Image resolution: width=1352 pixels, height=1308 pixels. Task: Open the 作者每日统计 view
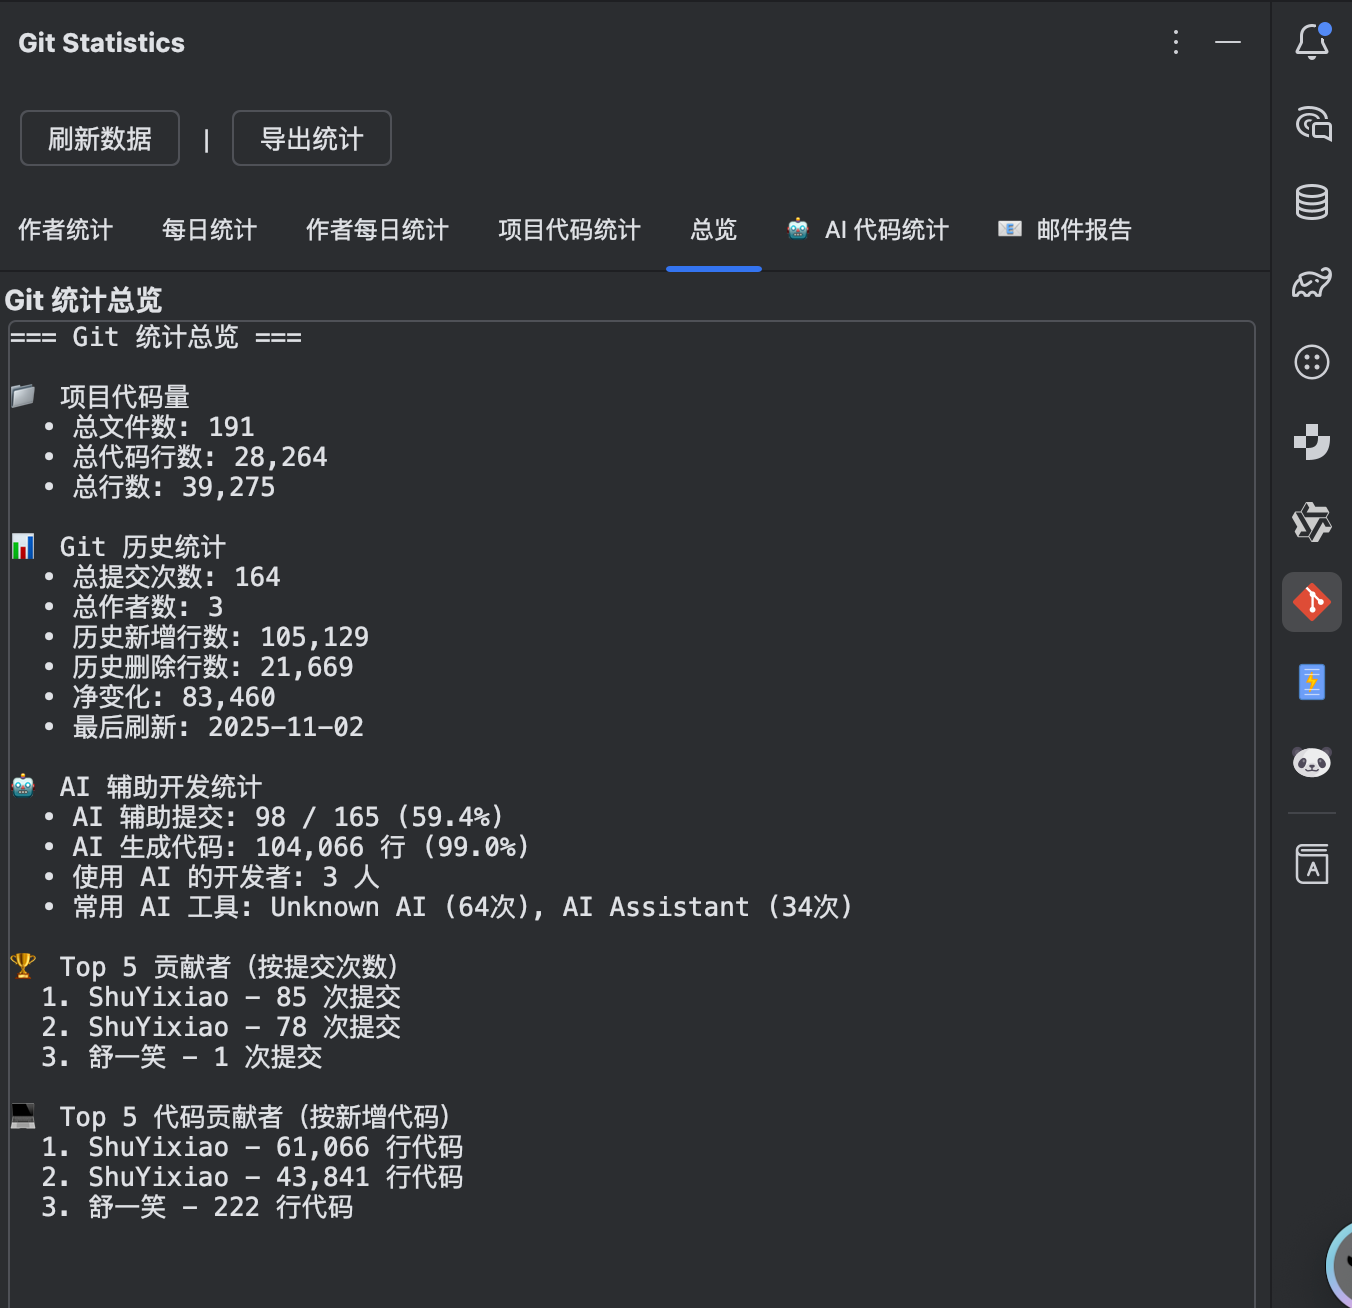(377, 230)
